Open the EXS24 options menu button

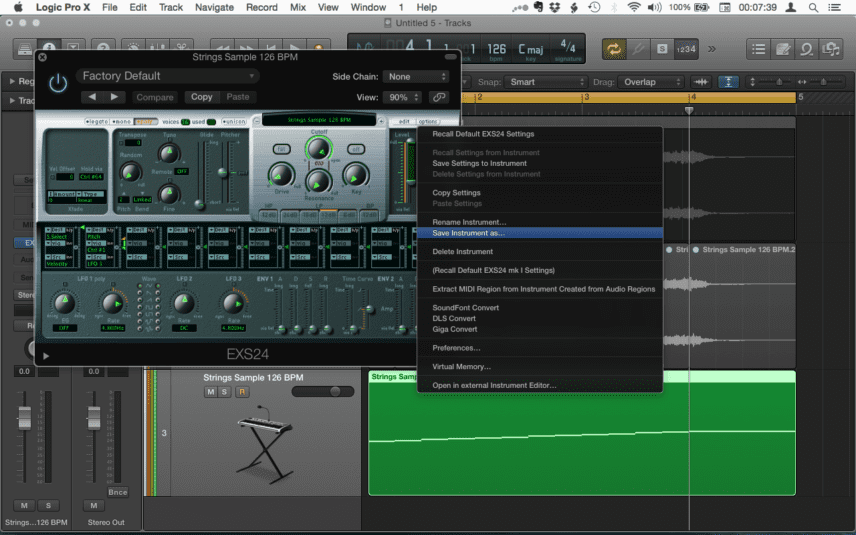tap(428, 121)
